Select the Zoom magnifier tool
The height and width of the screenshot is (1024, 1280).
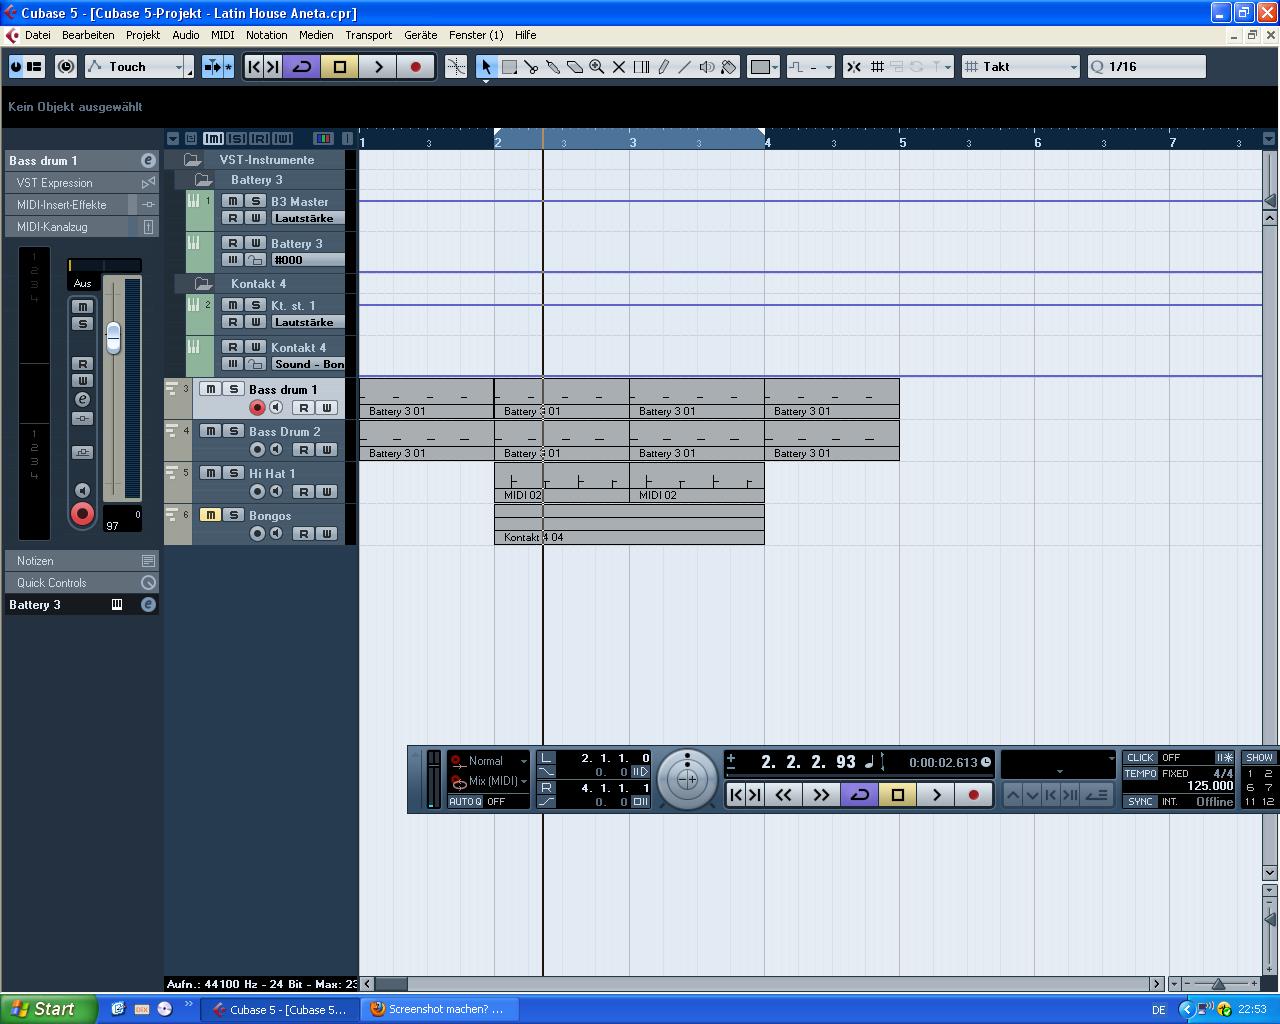tap(597, 67)
